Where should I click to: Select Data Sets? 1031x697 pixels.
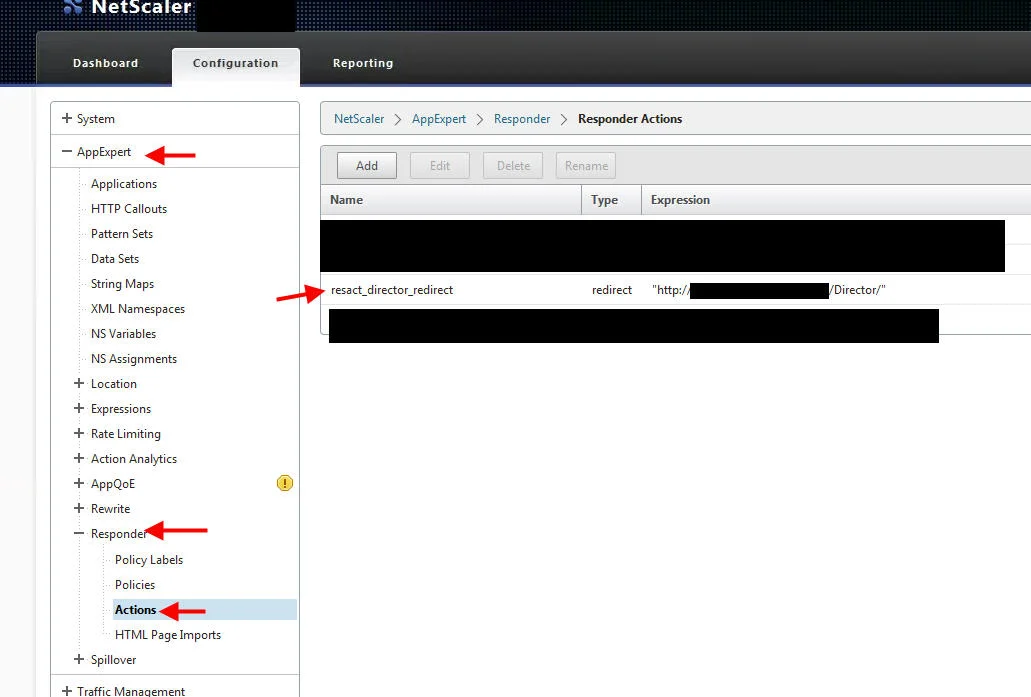click(x=115, y=258)
